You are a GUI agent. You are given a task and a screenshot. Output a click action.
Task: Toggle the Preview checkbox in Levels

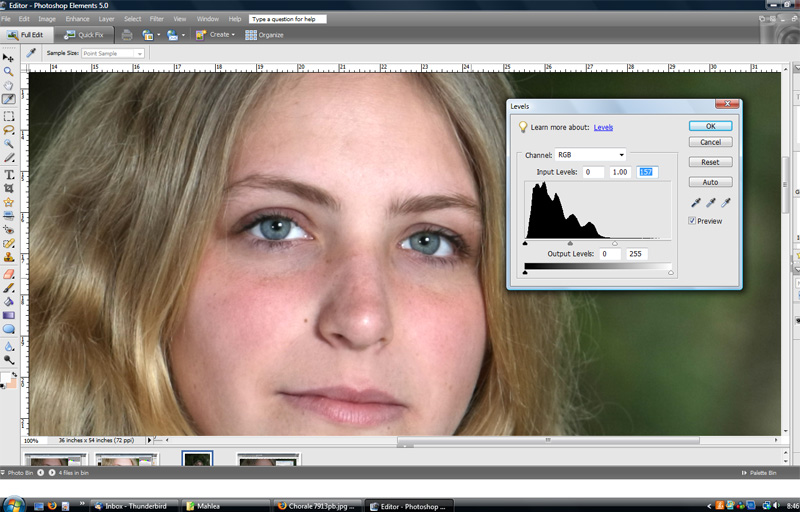coord(692,221)
